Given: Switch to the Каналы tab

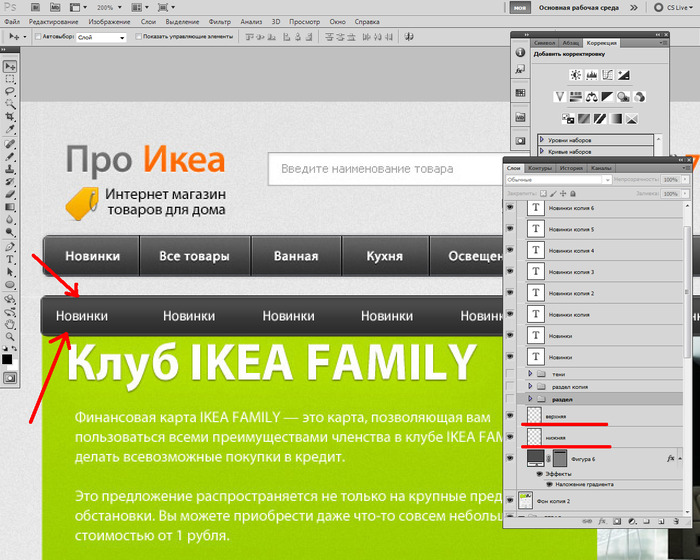Looking at the screenshot, I should [601, 168].
